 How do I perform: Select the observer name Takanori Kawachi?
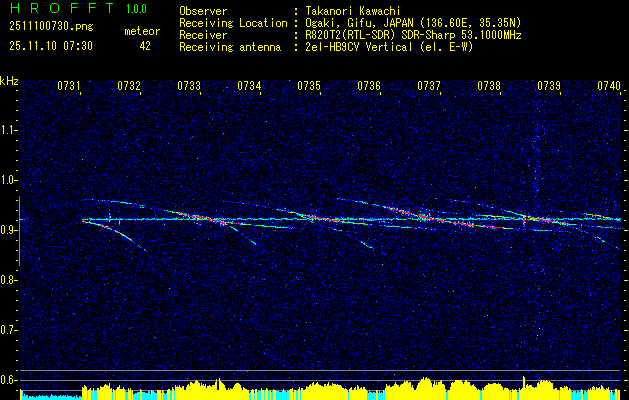(353, 11)
